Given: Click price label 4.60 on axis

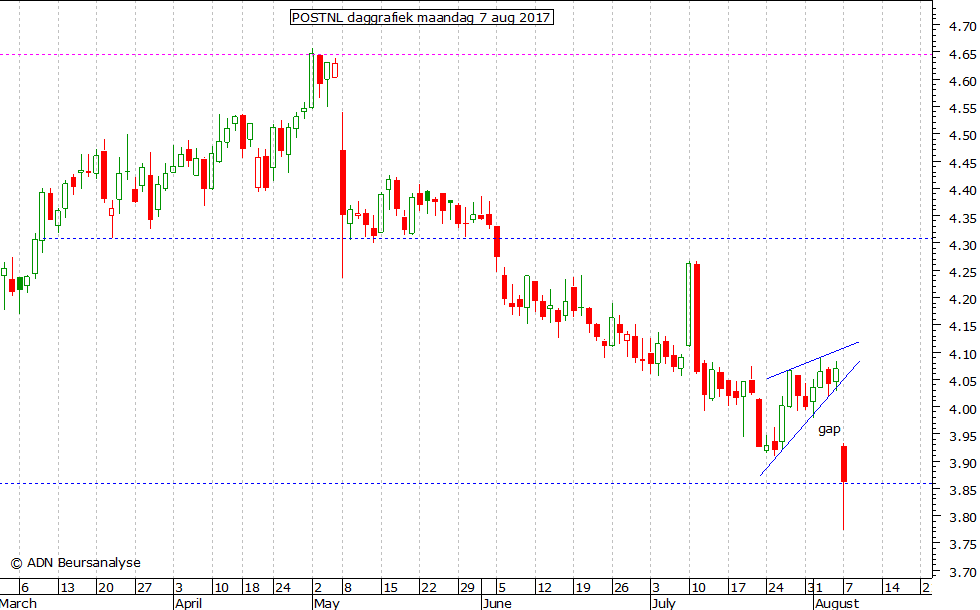Looking at the screenshot, I should point(962,81).
